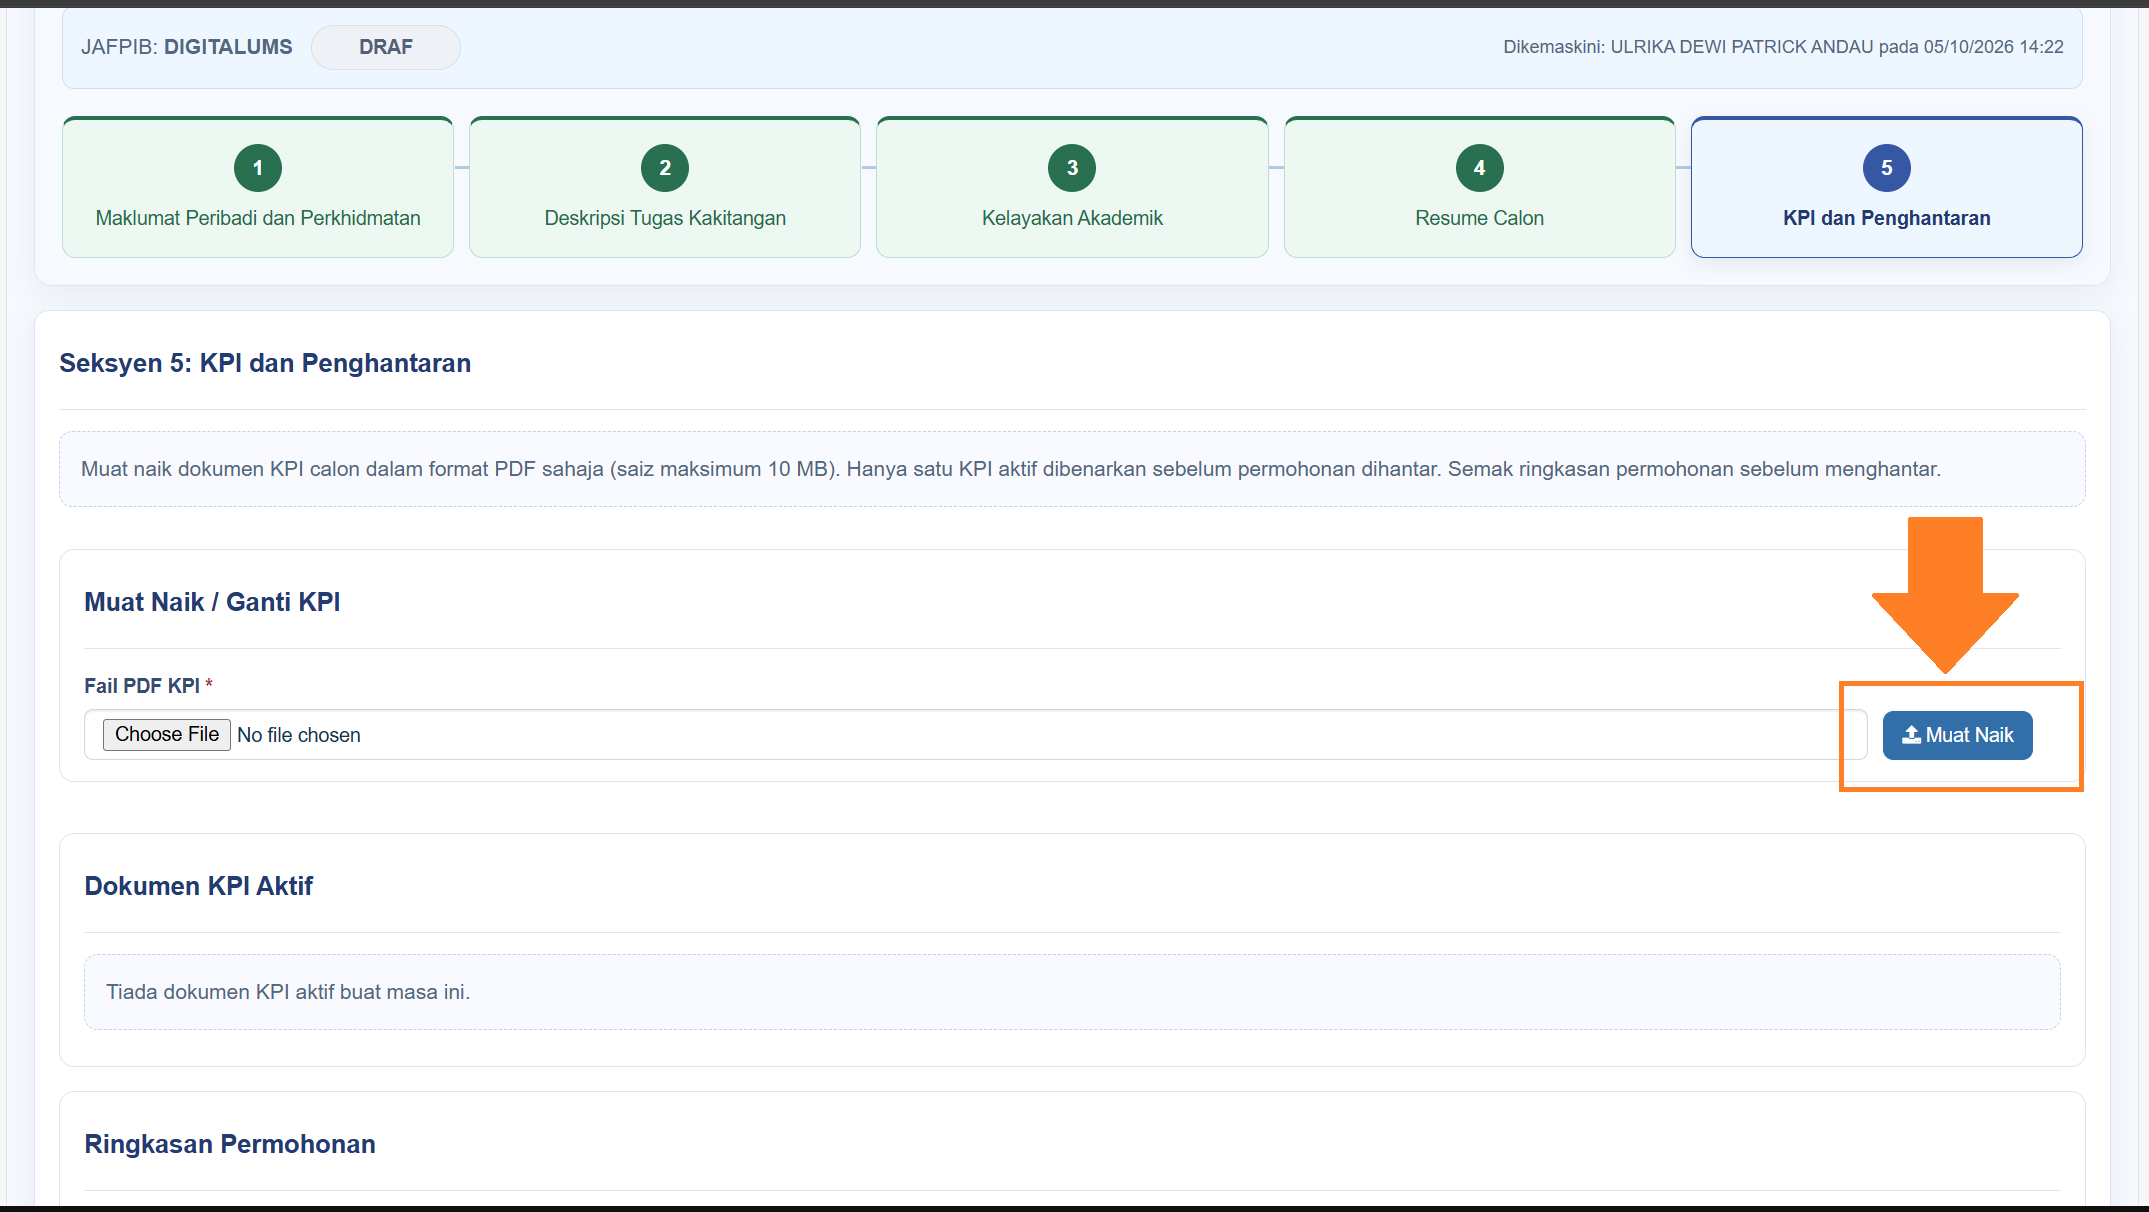Click the 'Fail PDF KPI' field label

pyautogui.click(x=142, y=686)
